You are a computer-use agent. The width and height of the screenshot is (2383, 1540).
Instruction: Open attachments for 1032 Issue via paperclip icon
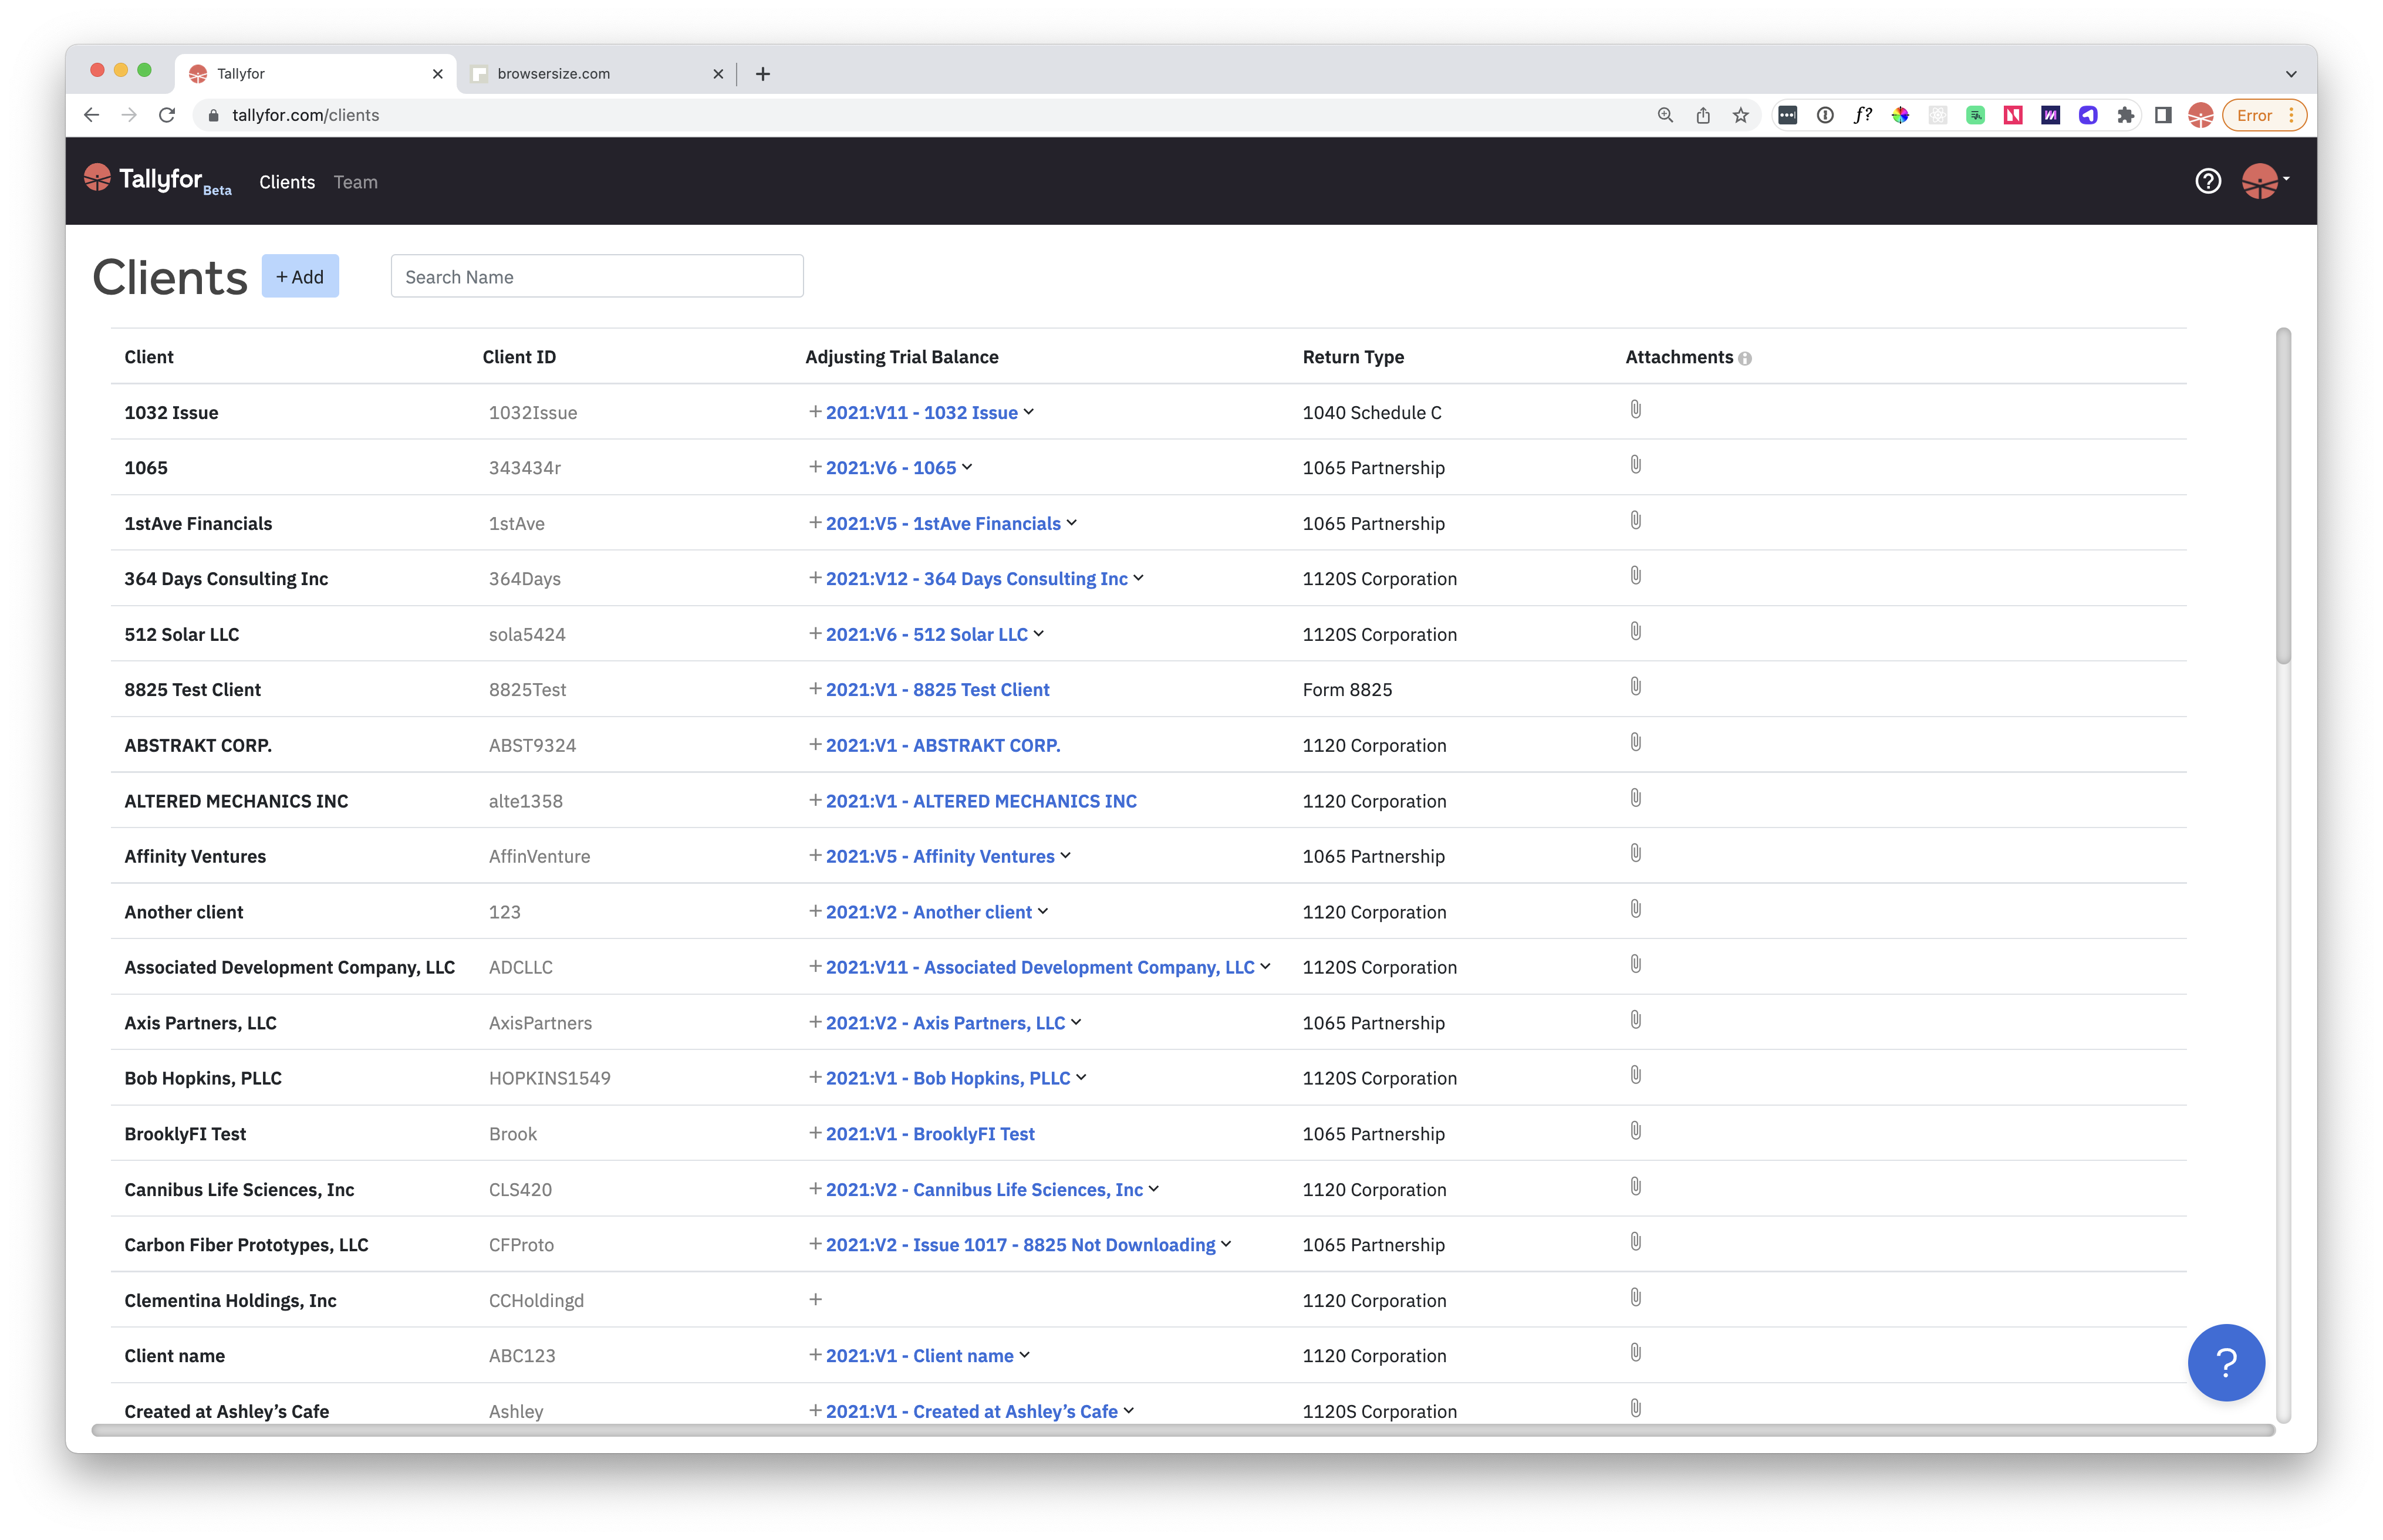coord(1636,409)
